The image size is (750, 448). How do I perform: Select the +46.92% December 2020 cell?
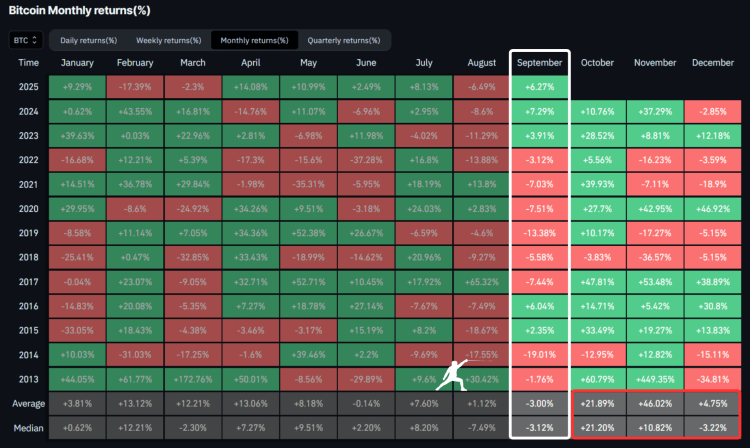[x=714, y=208]
